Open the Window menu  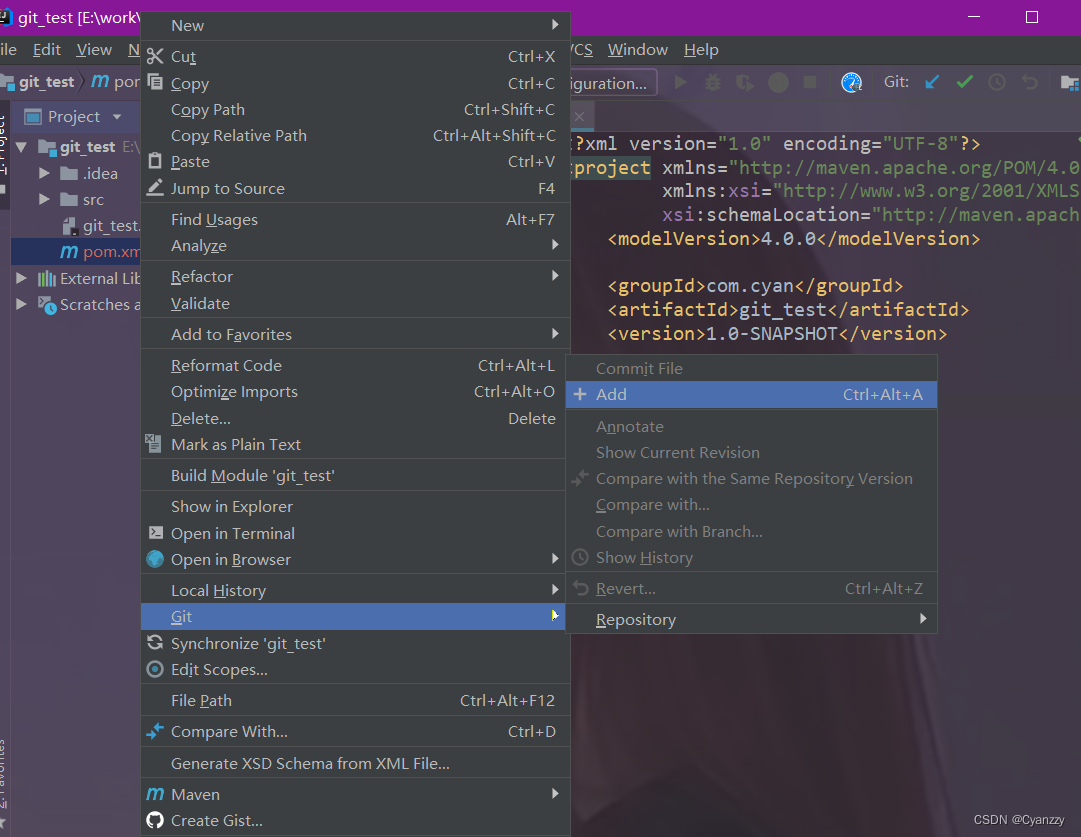point(638,50)
